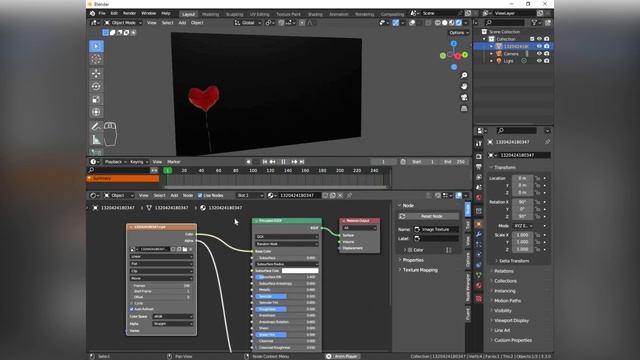Open the Object Data properties tab icon
The height and width of the screenshot is (360, 640).
[479, 275]
